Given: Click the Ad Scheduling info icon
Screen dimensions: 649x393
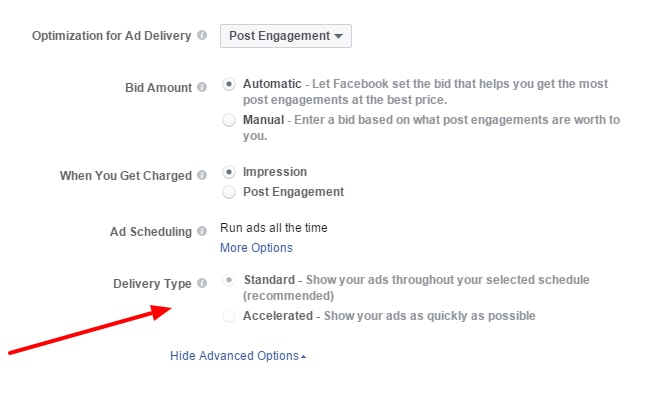Looking at the screenshot, I should [202, 231].
